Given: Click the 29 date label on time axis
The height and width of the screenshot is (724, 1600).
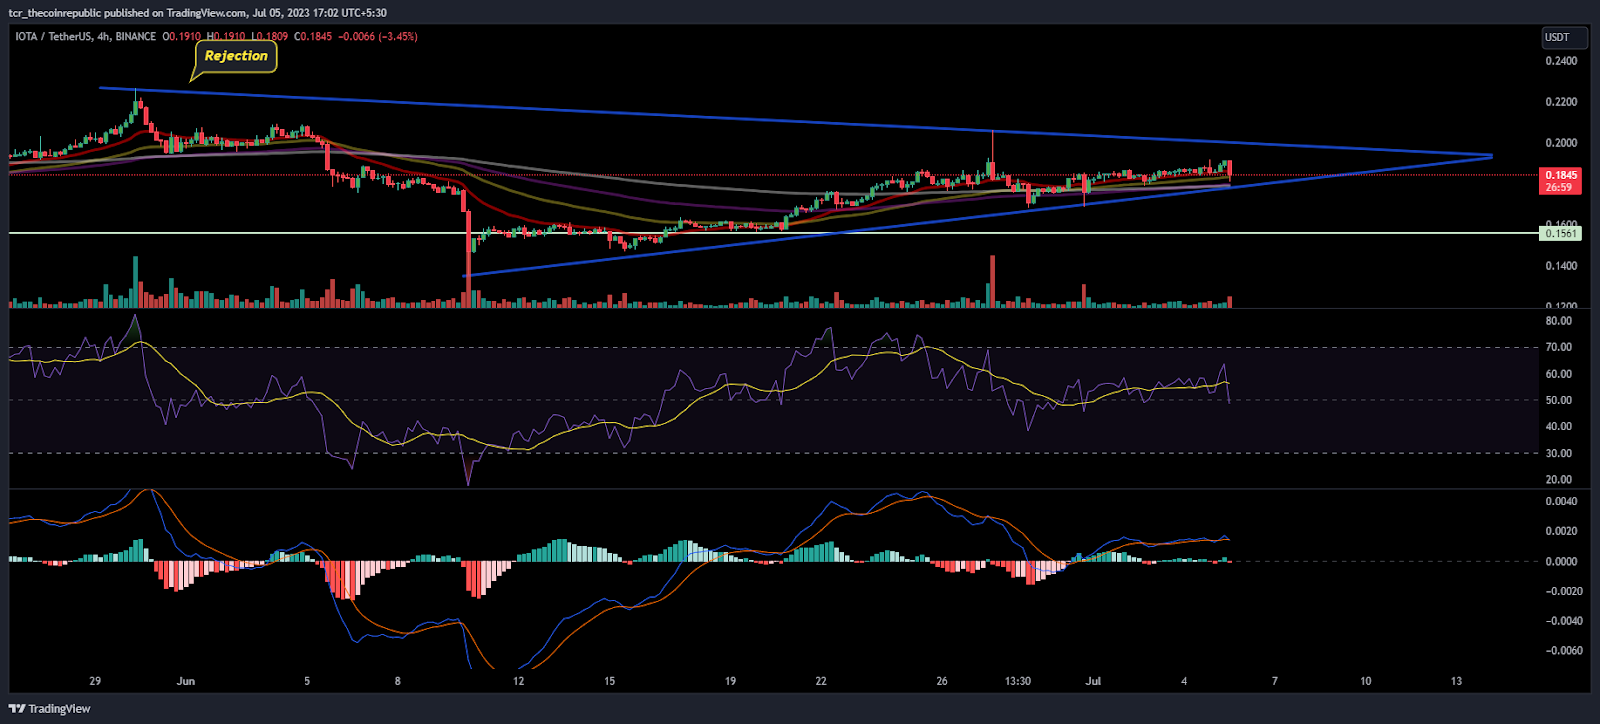Looking at the screenshot, I should (x=95, y=681).
